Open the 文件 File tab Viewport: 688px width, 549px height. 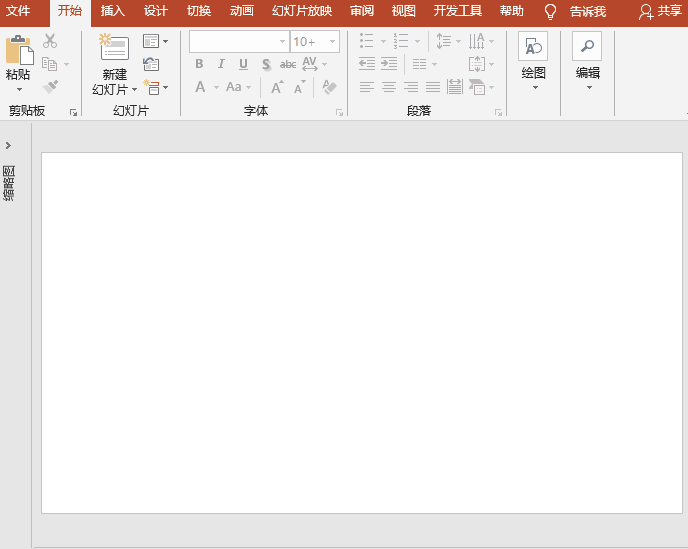pyautogui.click(x=18, y=11)
